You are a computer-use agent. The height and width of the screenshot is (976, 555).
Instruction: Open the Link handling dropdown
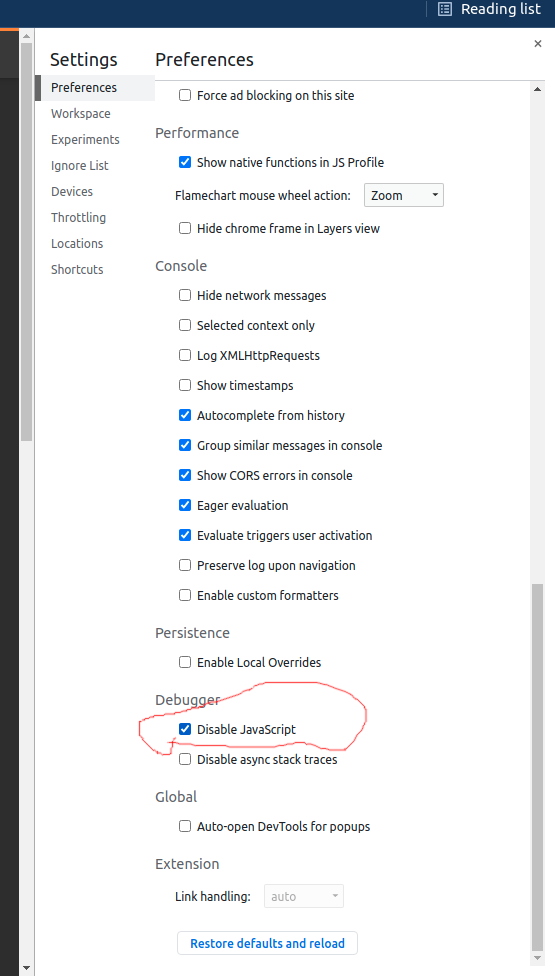click(304, 896)
